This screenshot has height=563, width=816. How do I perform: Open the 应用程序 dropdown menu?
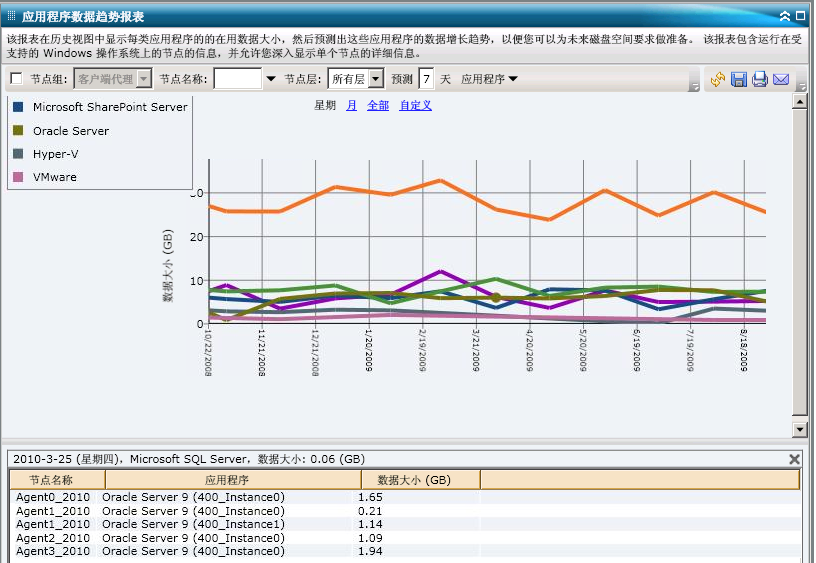point(489,79)
